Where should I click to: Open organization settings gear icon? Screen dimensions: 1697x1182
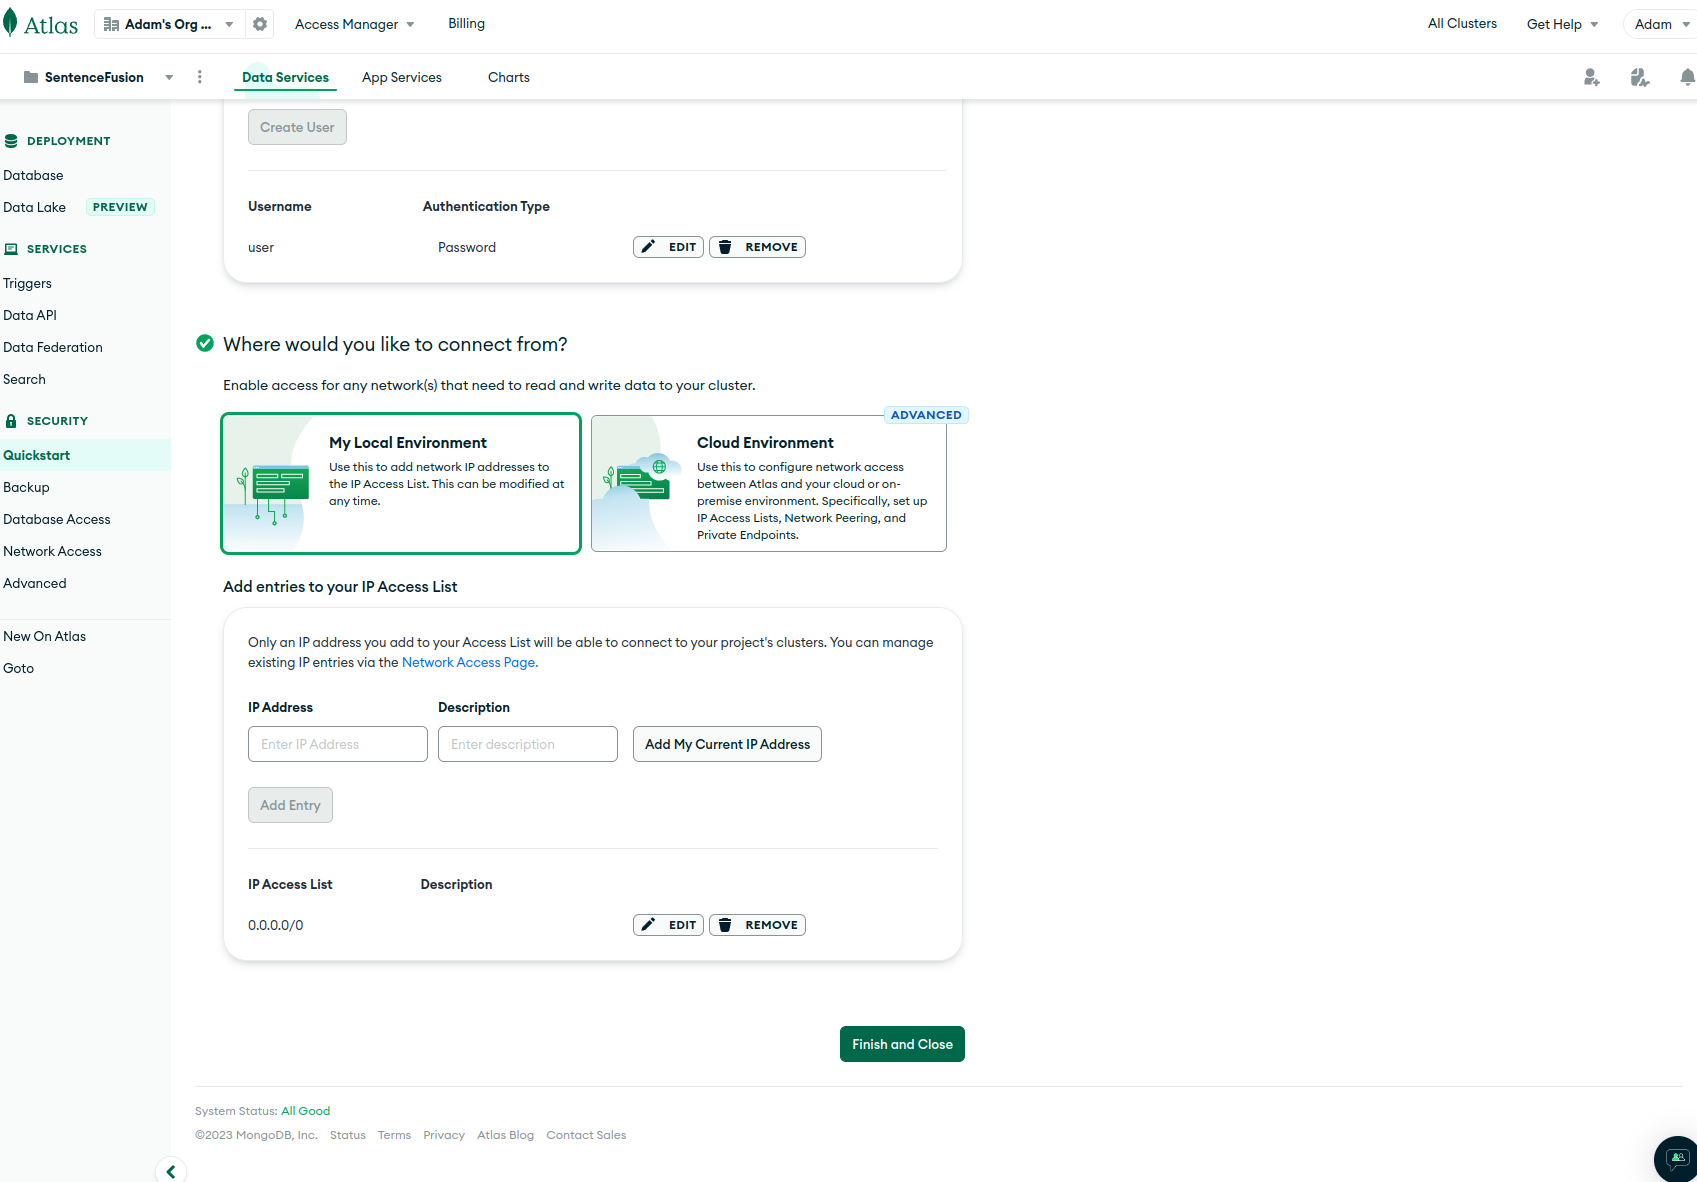(x=260, y=24)
